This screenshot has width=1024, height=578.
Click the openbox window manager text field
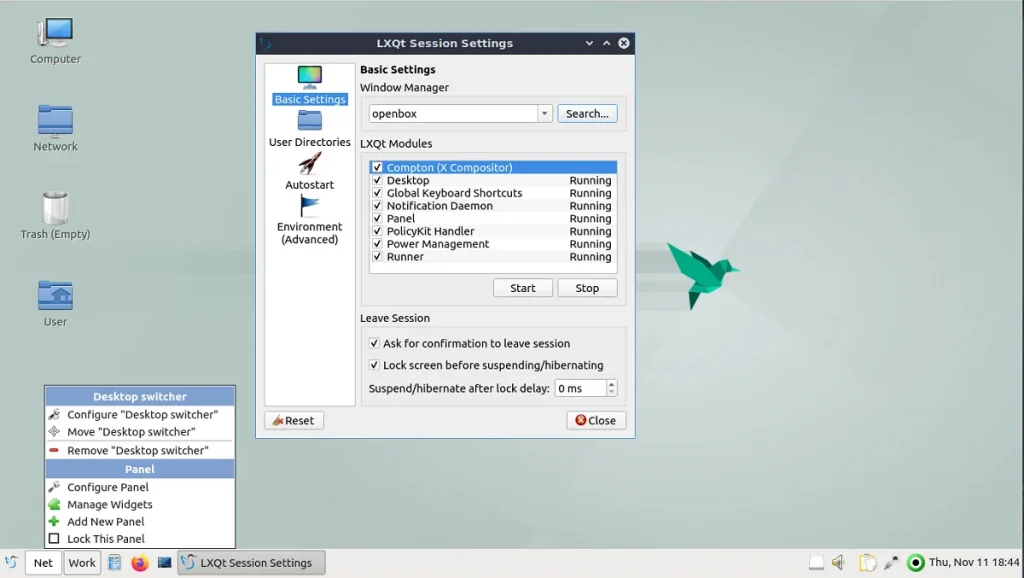pyautogui.click(x=453, y=114)
